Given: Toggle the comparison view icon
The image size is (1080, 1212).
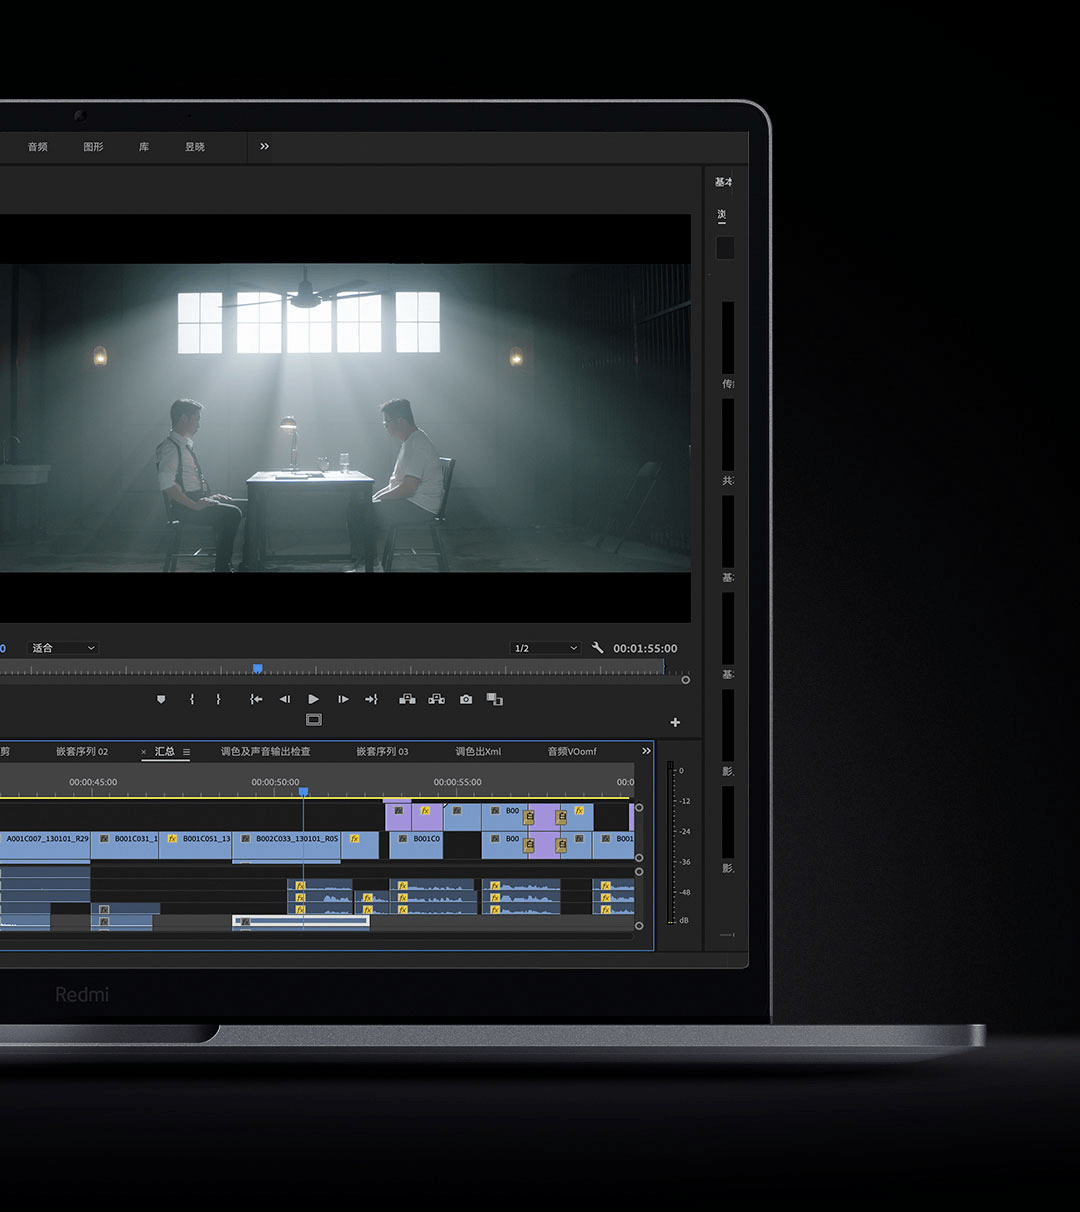Looking at the screenshot, I should [x=494, y=699].
